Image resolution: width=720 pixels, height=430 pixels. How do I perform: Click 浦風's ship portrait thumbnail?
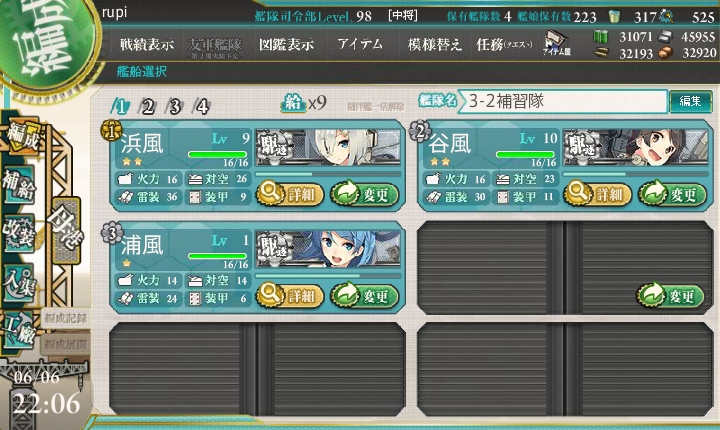328,249
